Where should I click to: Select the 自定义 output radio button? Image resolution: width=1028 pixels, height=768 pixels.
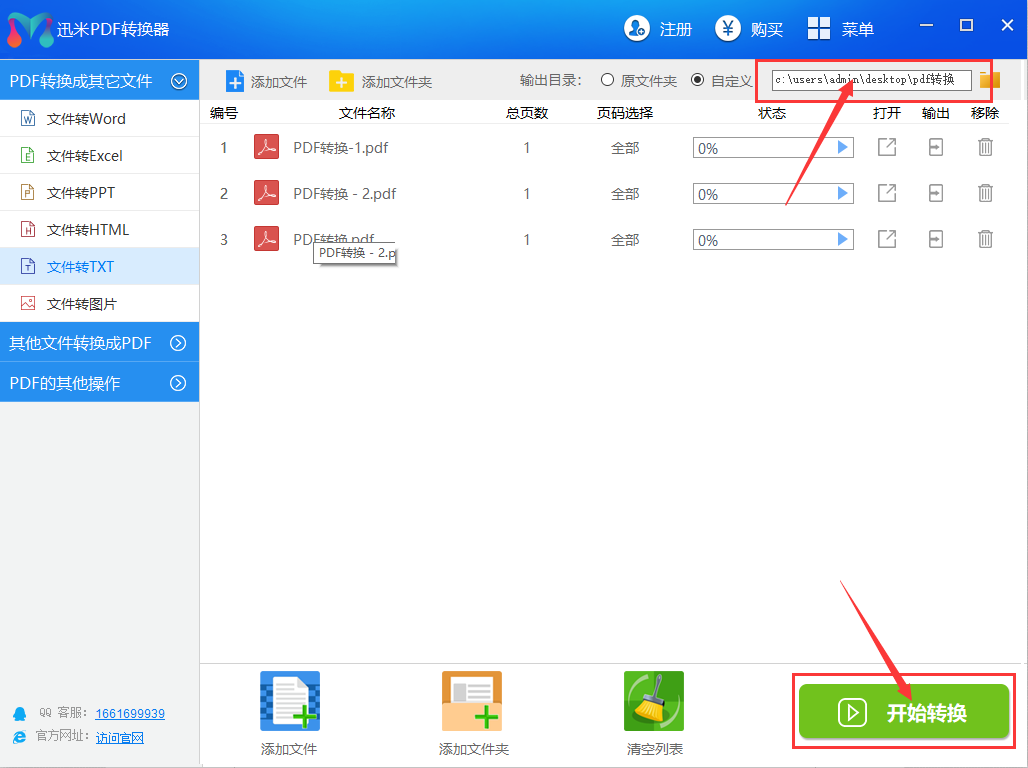697,80
